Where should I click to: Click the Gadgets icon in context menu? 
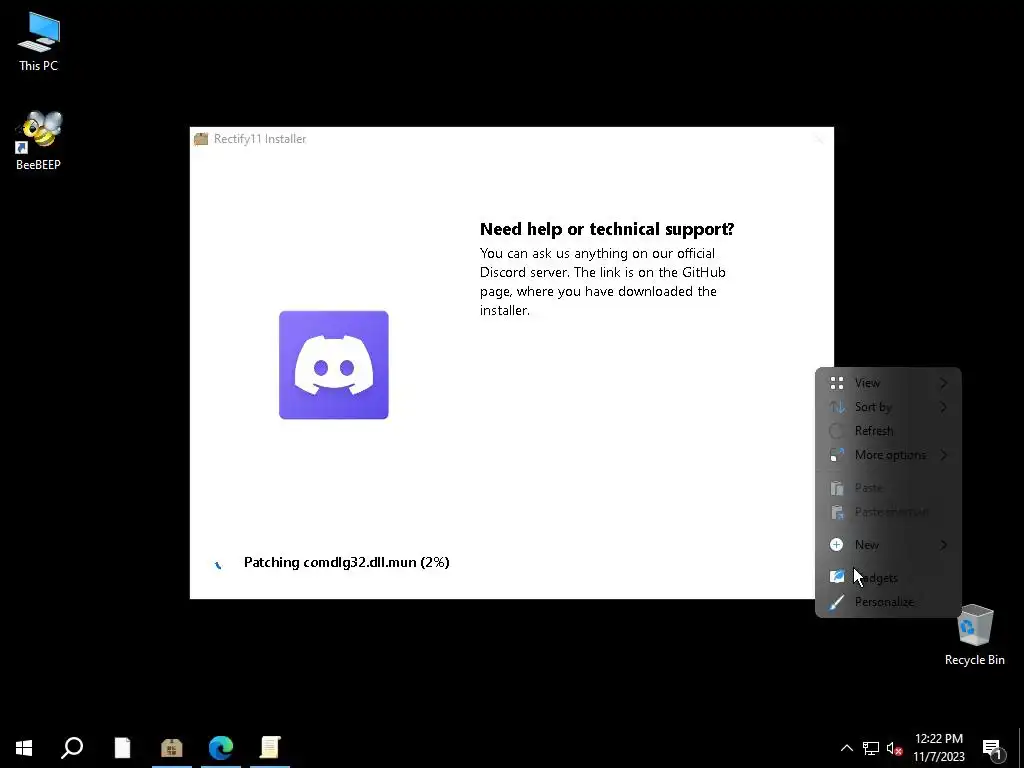pos(837,576)
